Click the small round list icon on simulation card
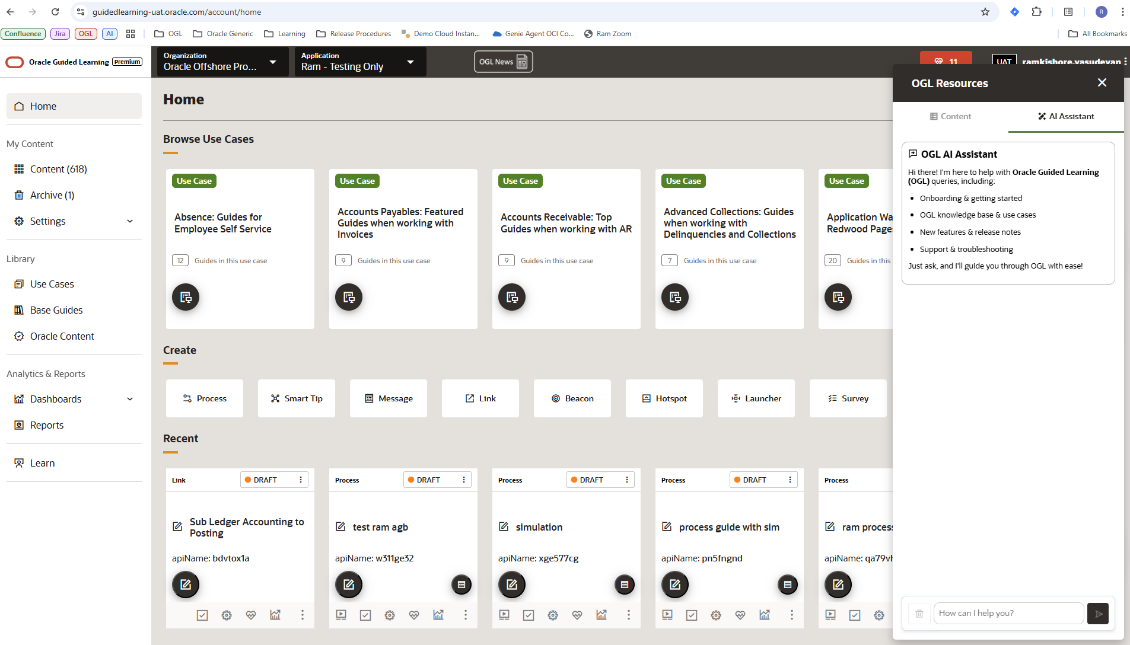 click(x=624, y=584)
